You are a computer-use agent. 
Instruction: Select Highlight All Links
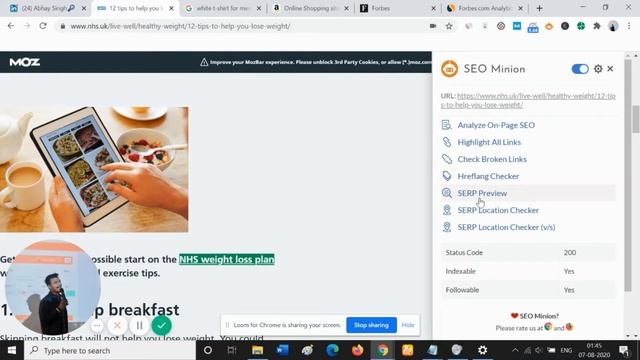pos(489,142)
